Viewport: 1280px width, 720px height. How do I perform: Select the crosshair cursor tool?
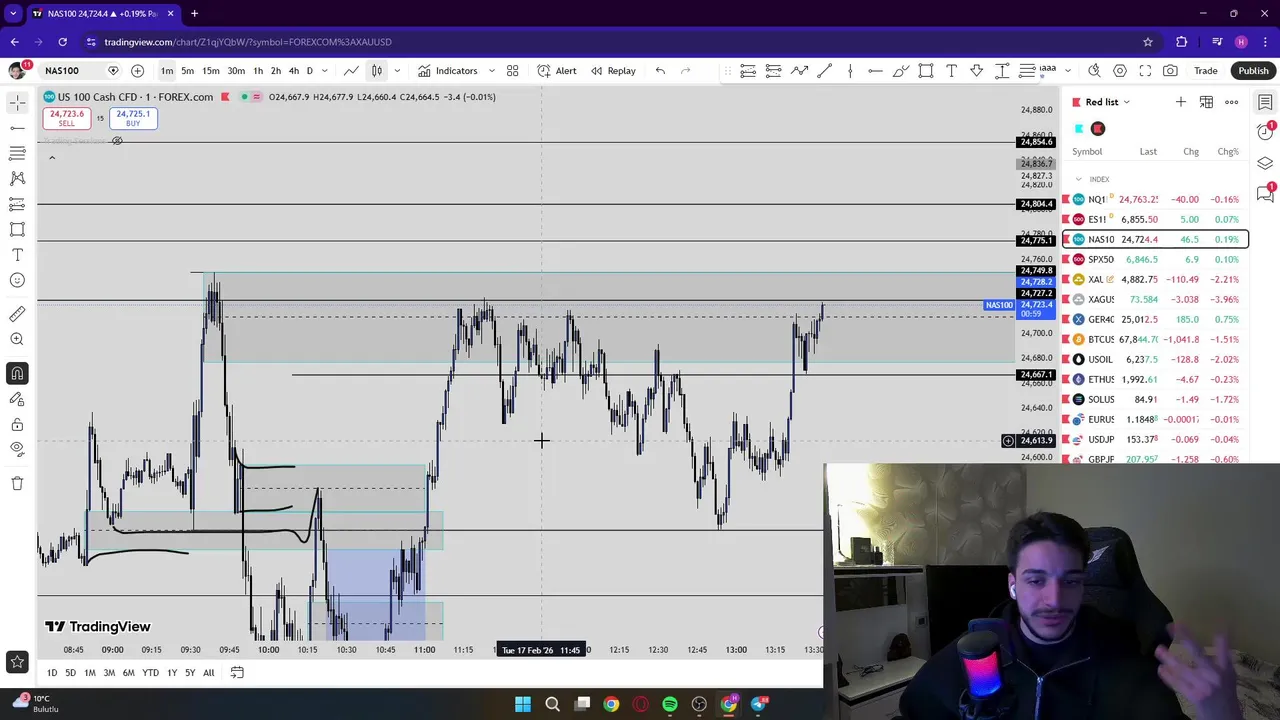(x=17, y=102)
